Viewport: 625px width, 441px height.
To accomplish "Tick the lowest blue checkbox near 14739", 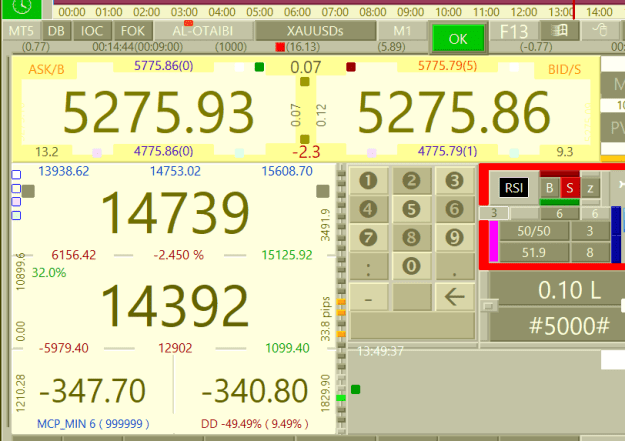I will [16, 215].
